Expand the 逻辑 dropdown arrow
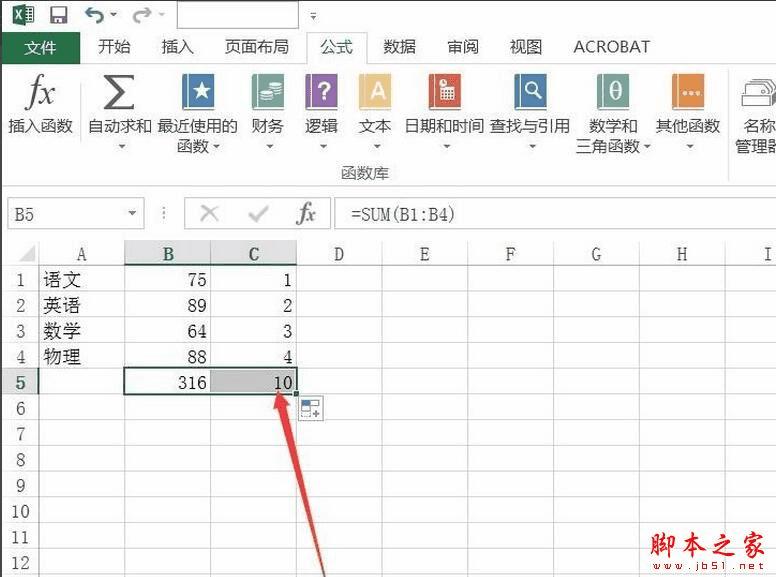776x577 pixels. (x=323, y=146)
